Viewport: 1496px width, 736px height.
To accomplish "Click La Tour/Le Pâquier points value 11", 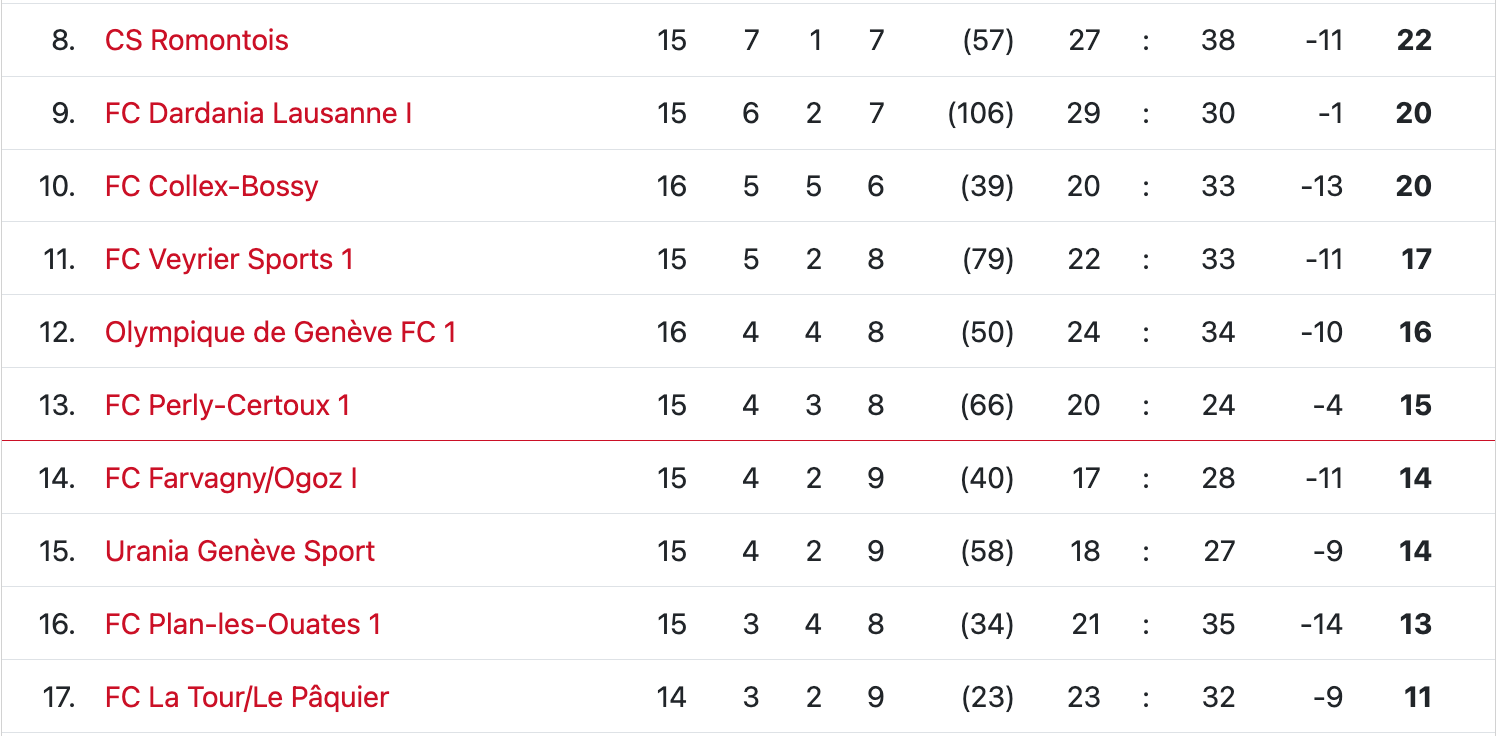I will tap(1417, 698).
